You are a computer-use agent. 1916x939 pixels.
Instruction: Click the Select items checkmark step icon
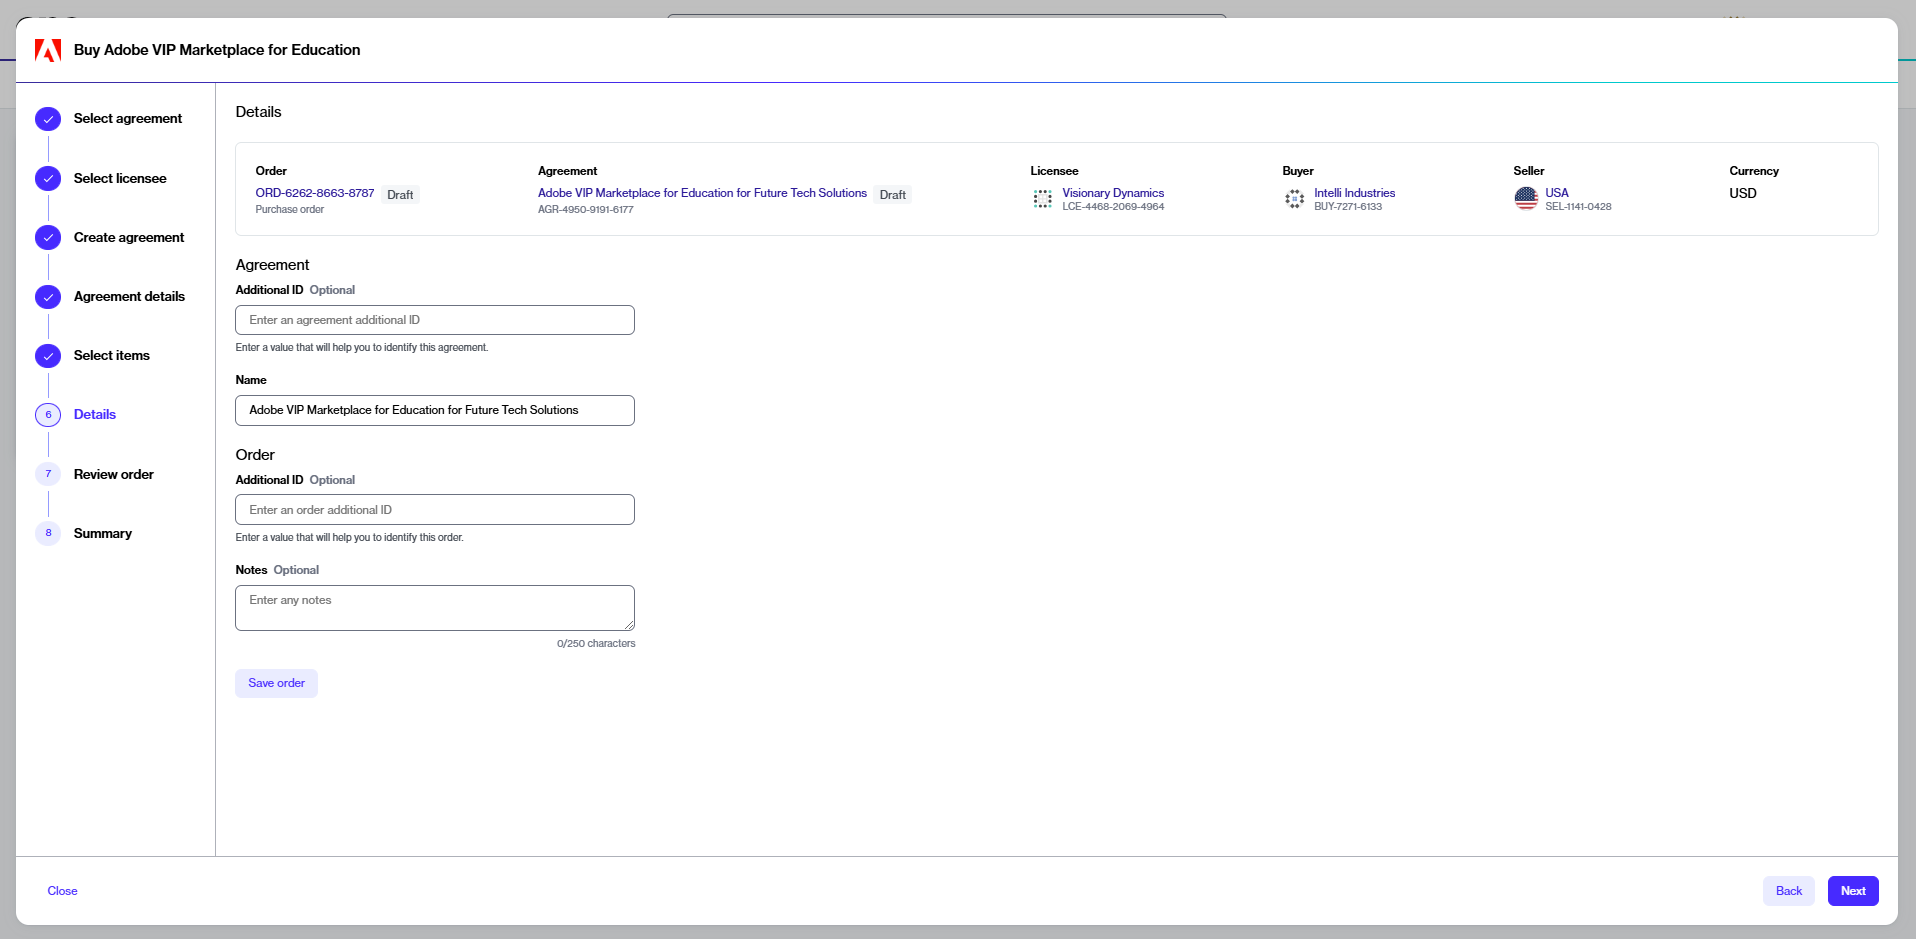(x=48, y=356)
